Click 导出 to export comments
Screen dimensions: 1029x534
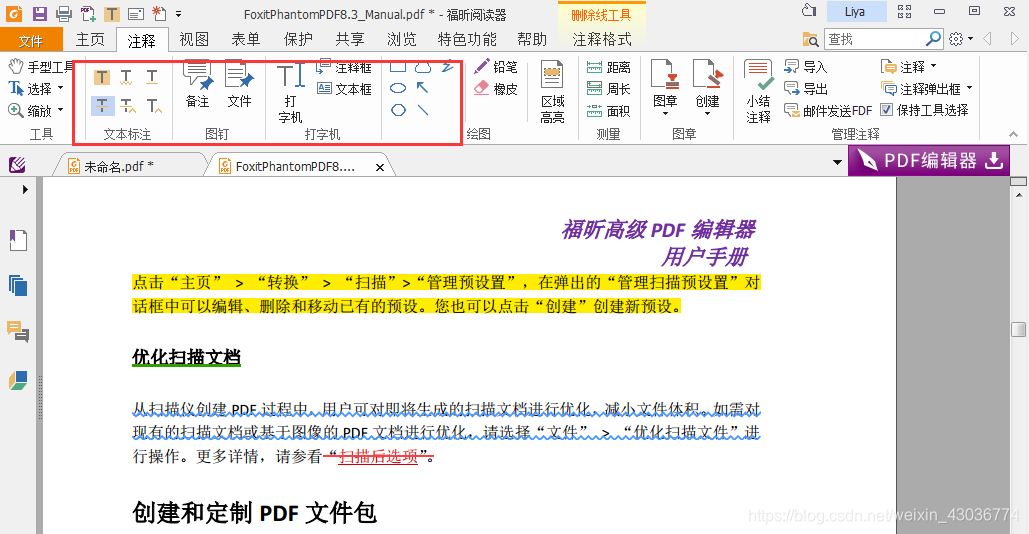(x=806, y=89)
